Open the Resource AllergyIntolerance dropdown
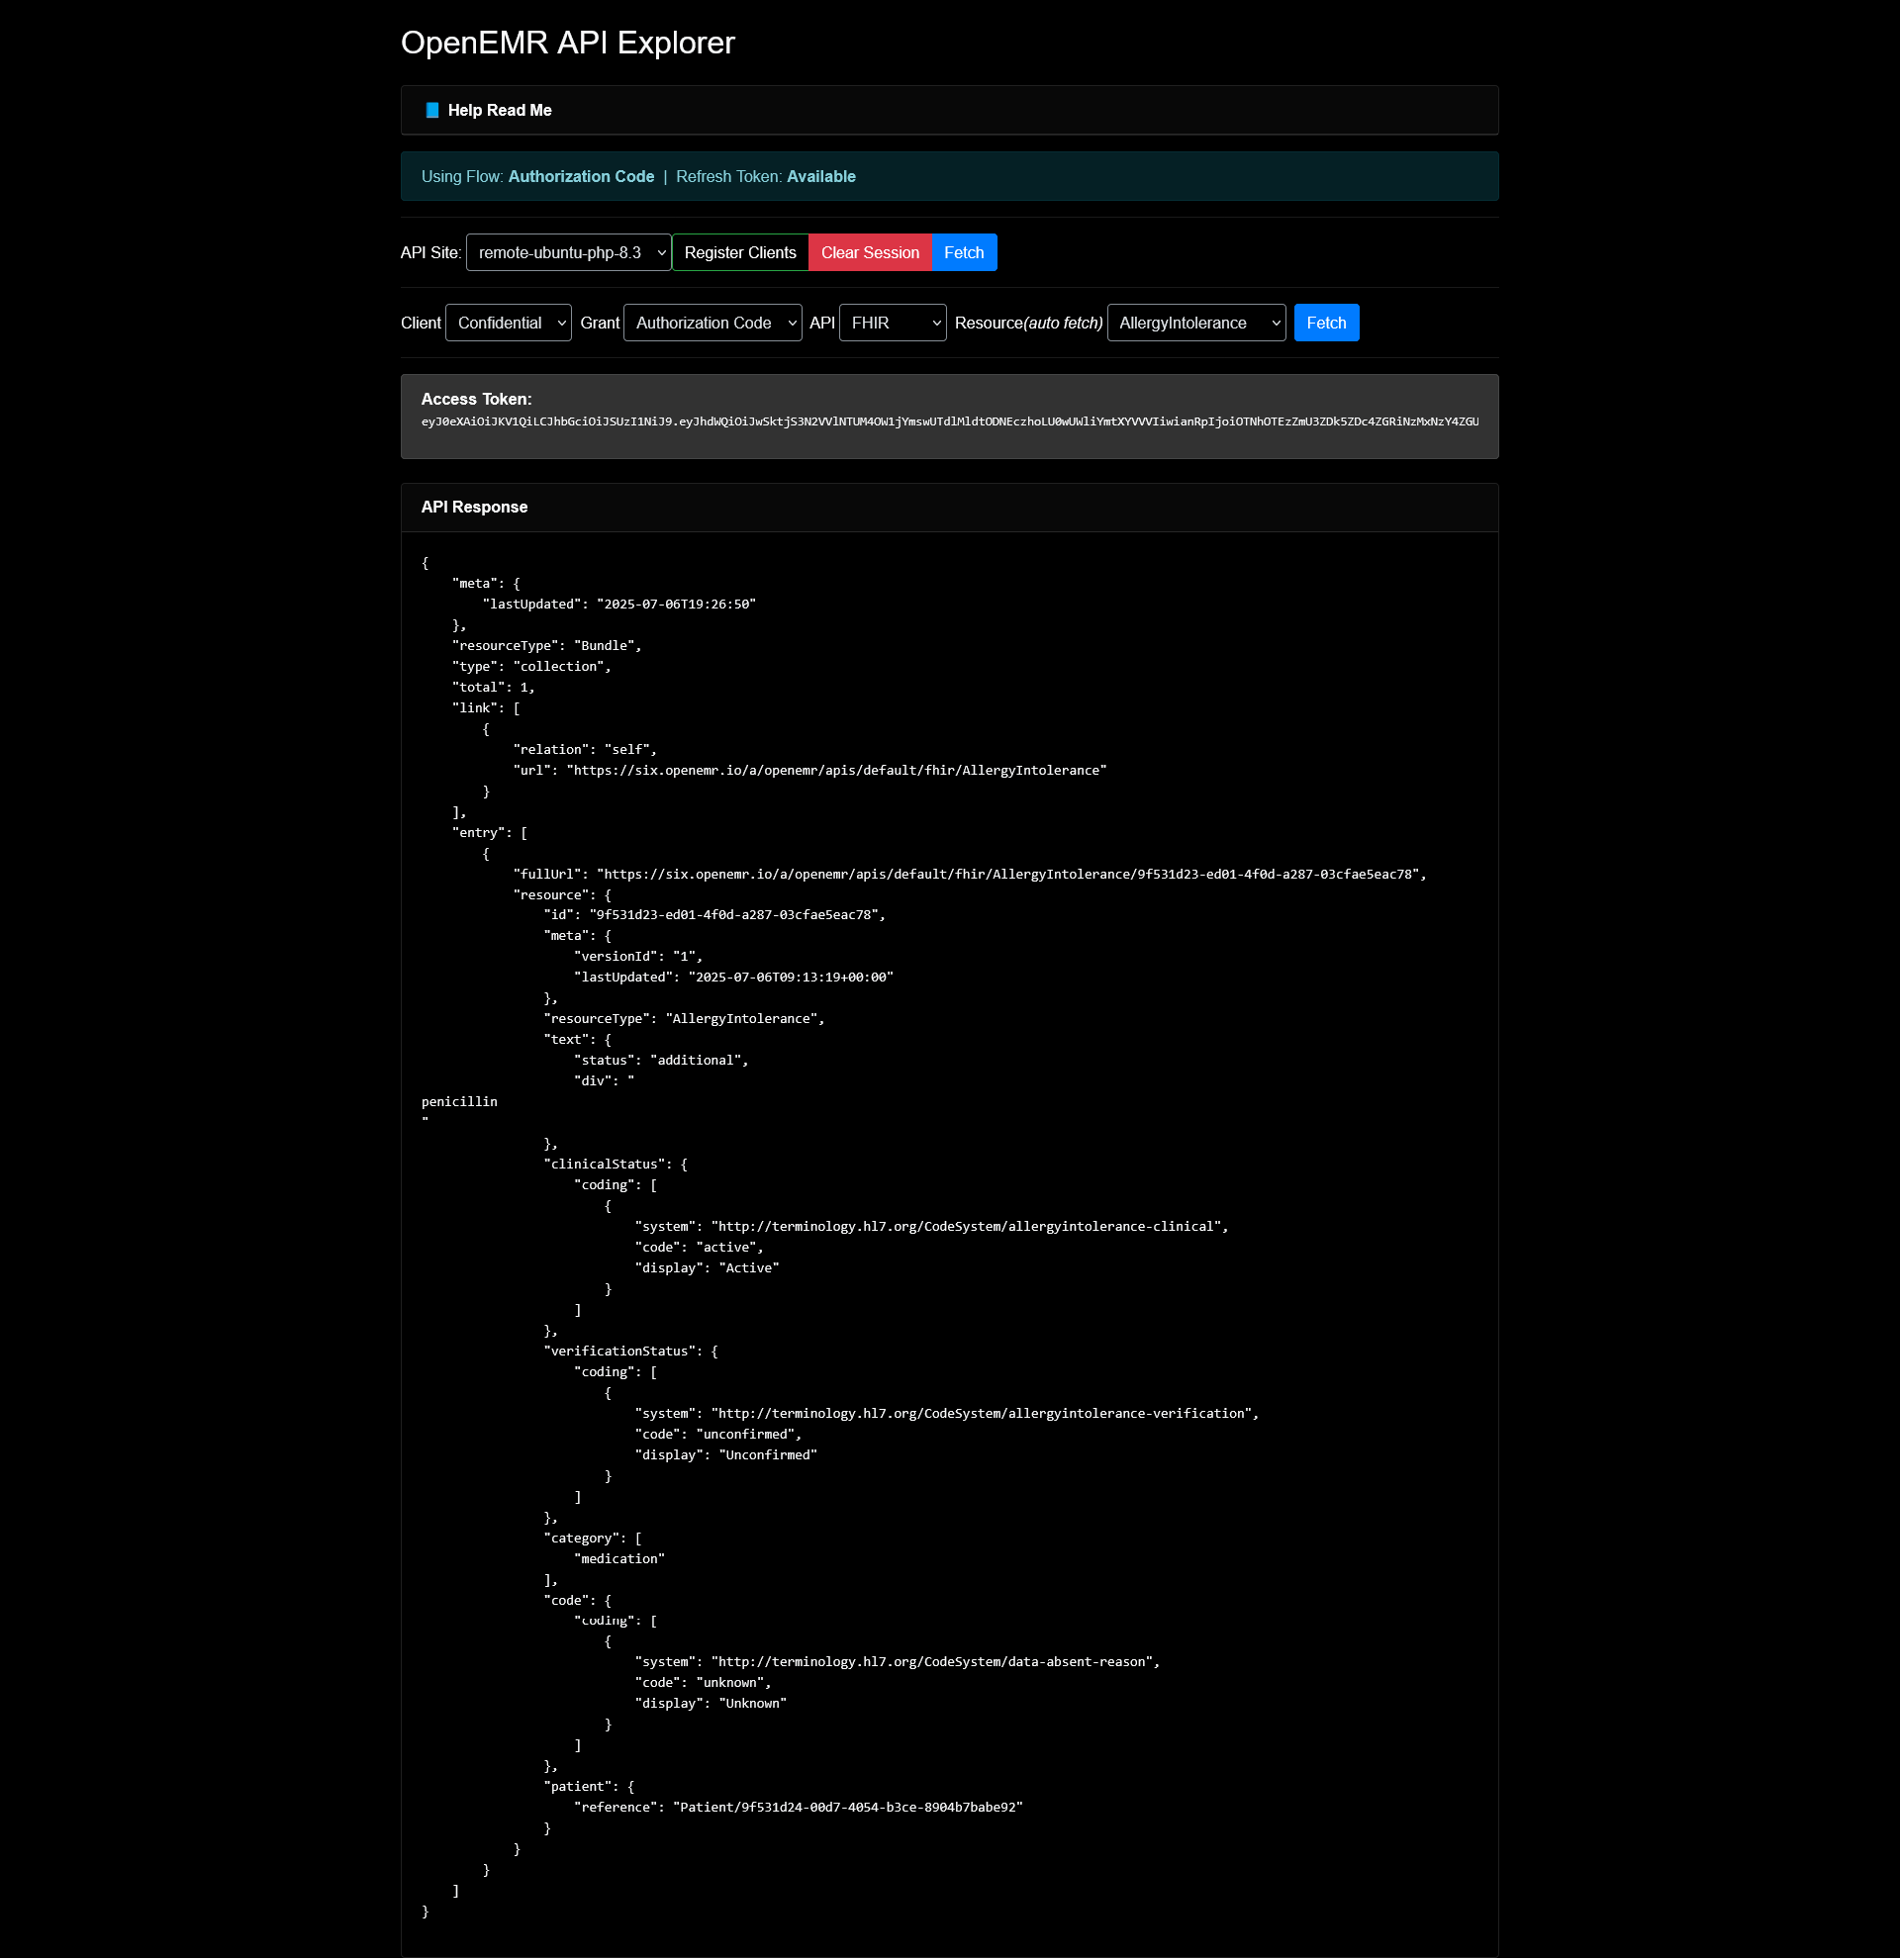This screenshot has height=1960, width=1900. coord(1196,323)
